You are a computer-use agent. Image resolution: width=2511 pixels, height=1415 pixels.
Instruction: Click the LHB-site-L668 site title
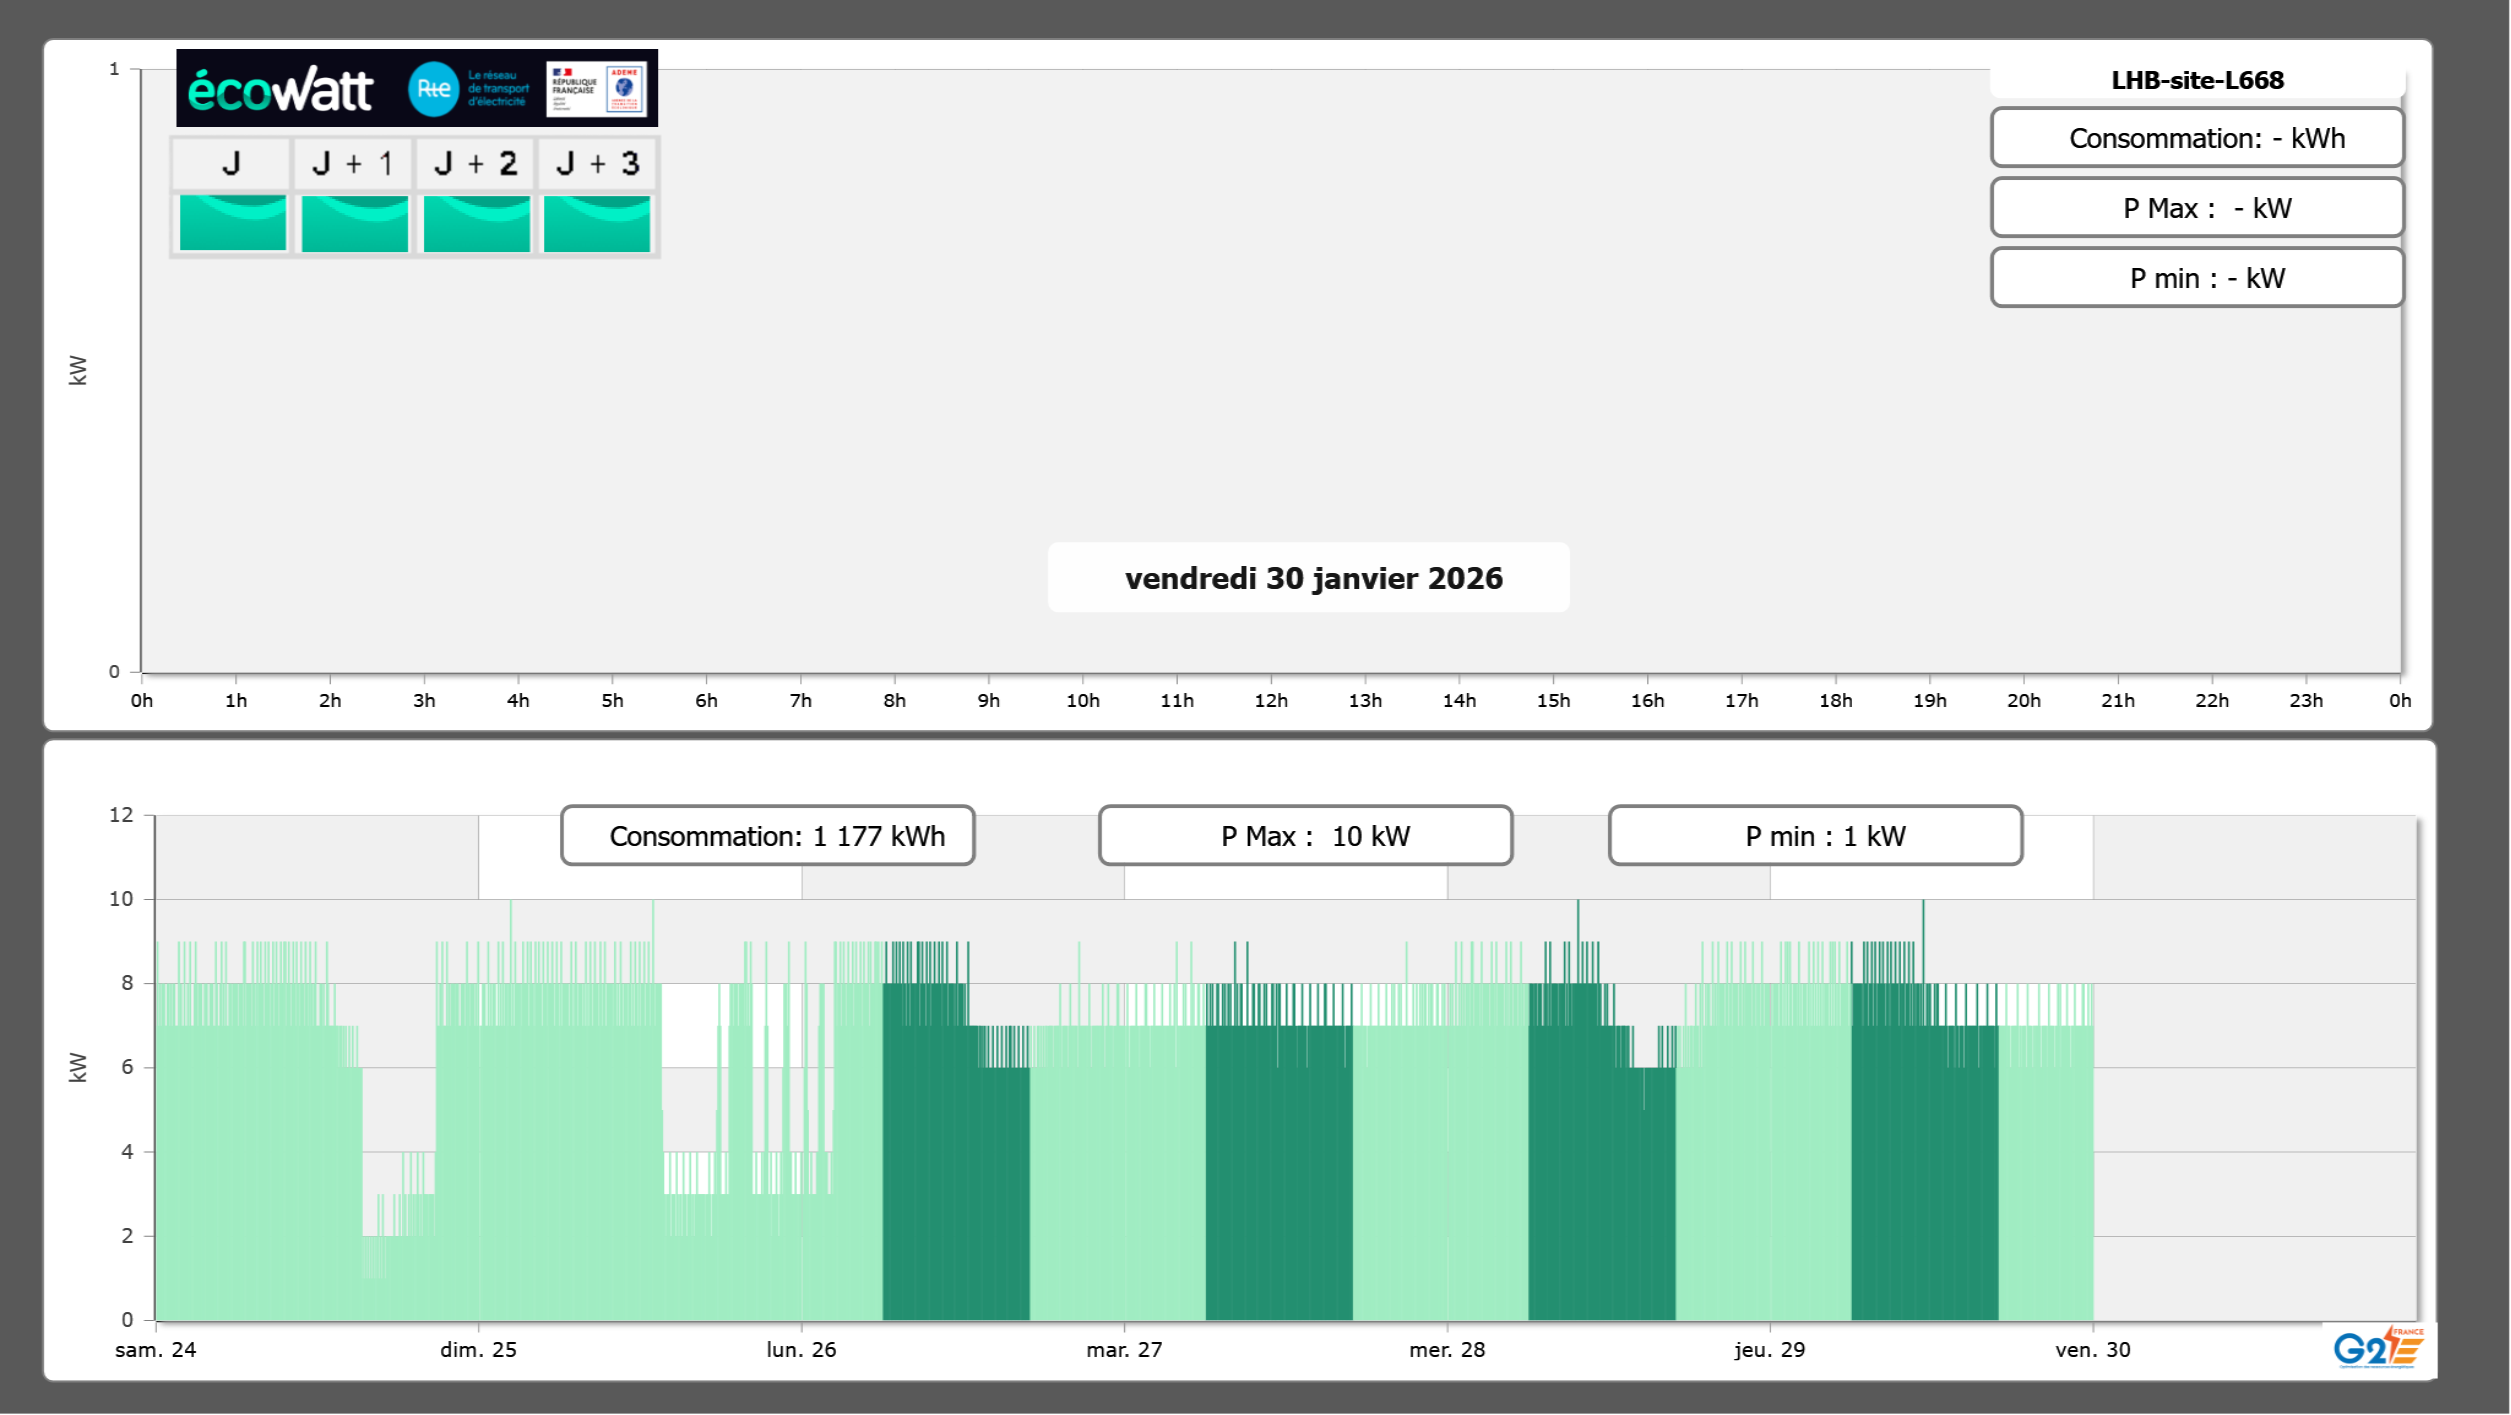(2196, 80)
